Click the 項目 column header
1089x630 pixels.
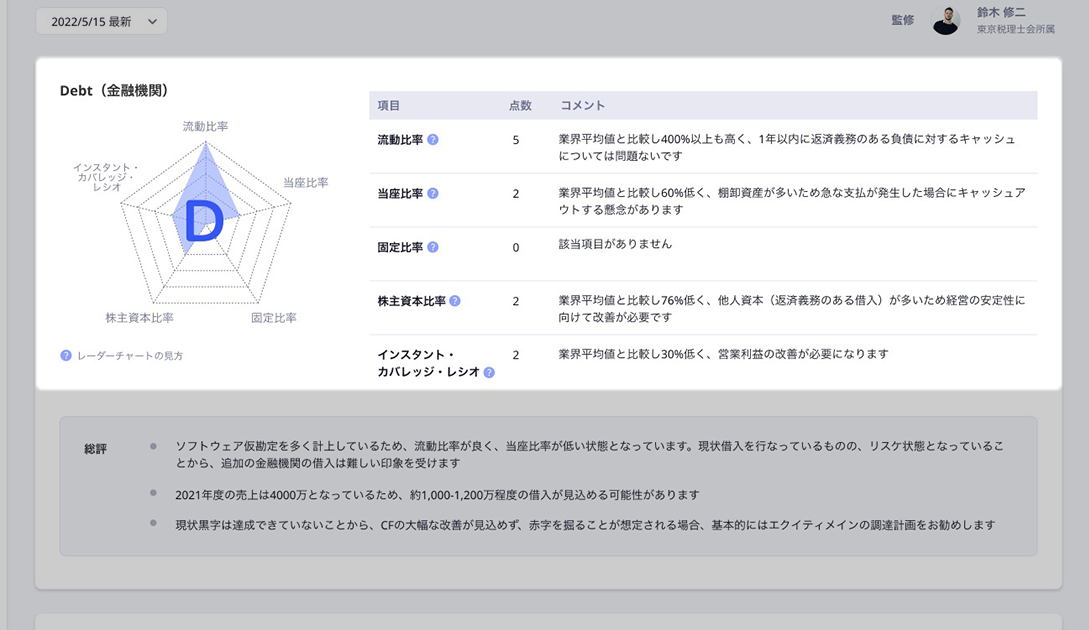click(x=389, y=105)
